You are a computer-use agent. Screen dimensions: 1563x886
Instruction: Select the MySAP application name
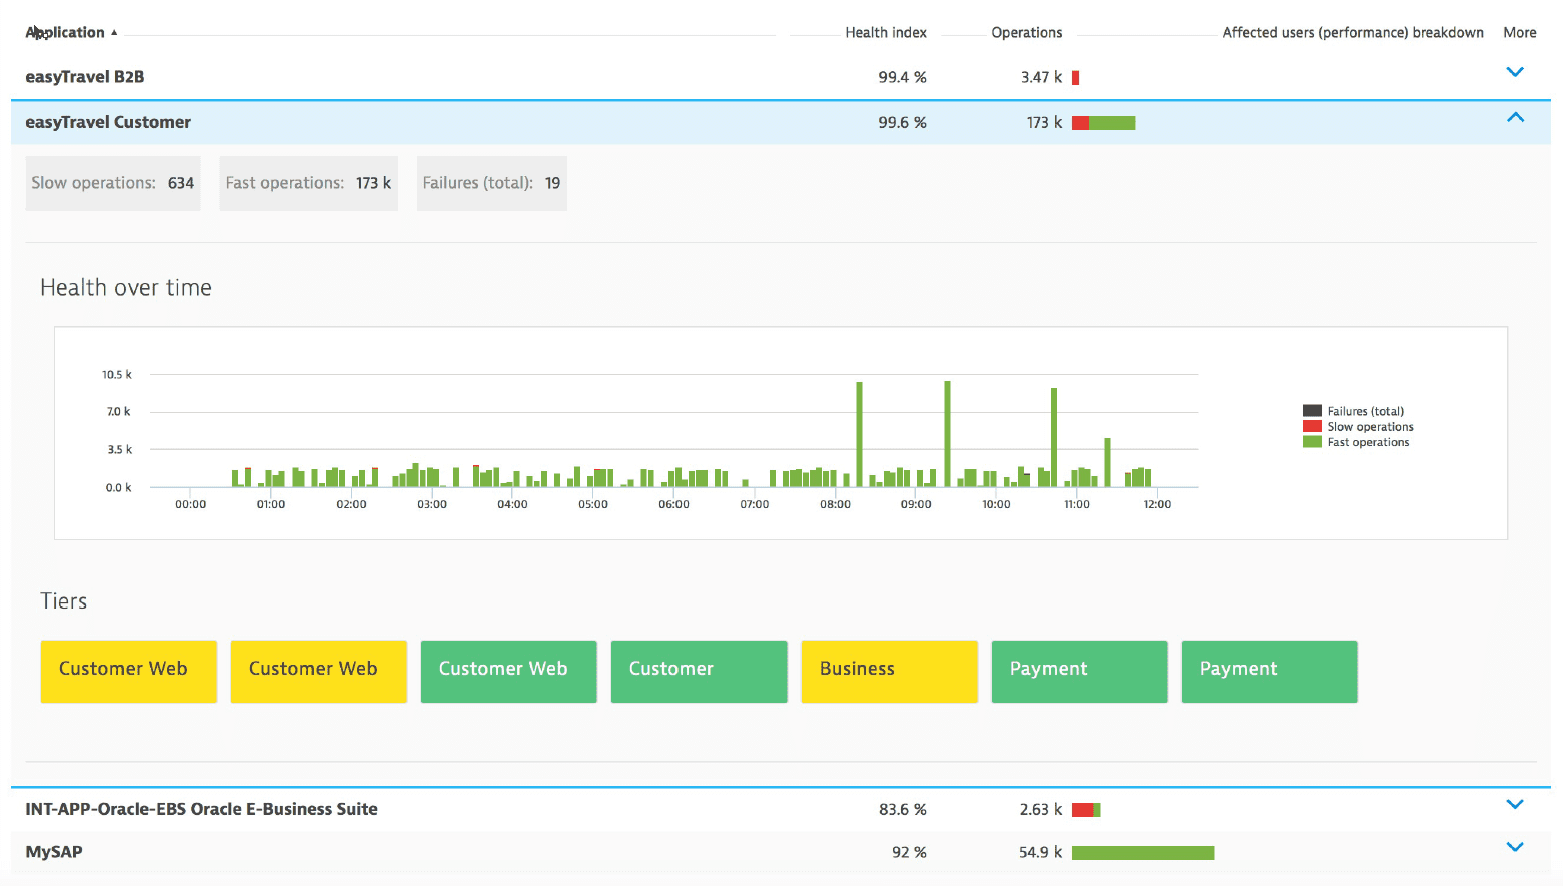[x=54, y=852]
